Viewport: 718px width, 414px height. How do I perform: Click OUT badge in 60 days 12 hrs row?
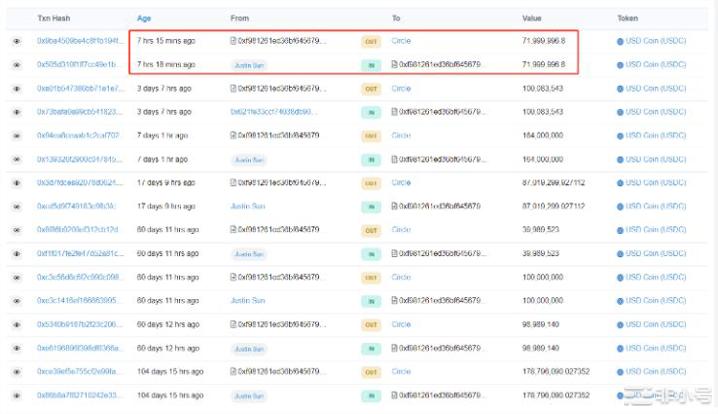pyautogui.click(x=371, y=325)
